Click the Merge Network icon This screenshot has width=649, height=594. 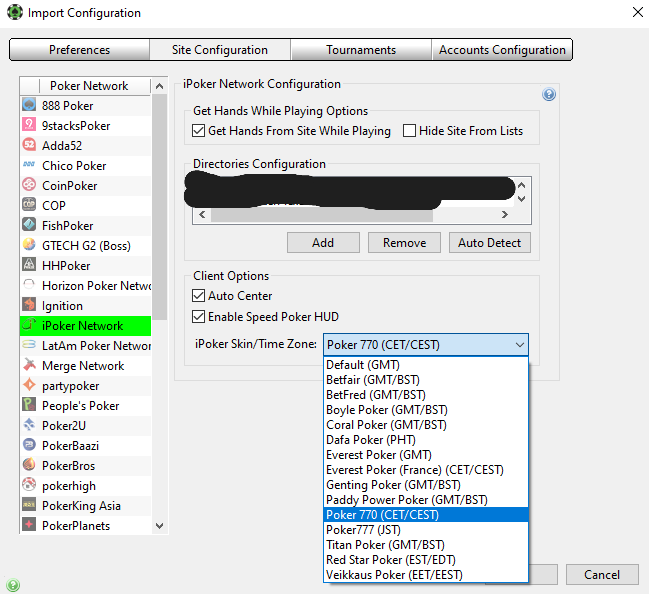(x=29, y=365)
